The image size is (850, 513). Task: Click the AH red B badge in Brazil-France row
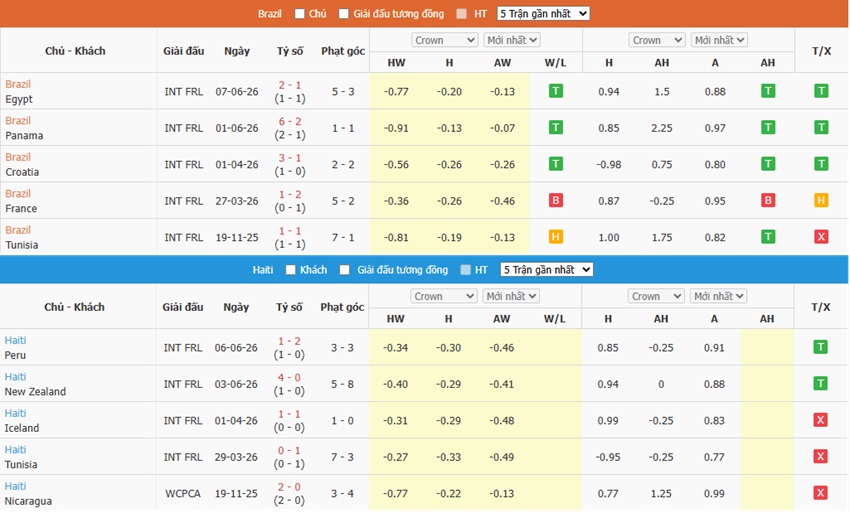pos(768,201)
